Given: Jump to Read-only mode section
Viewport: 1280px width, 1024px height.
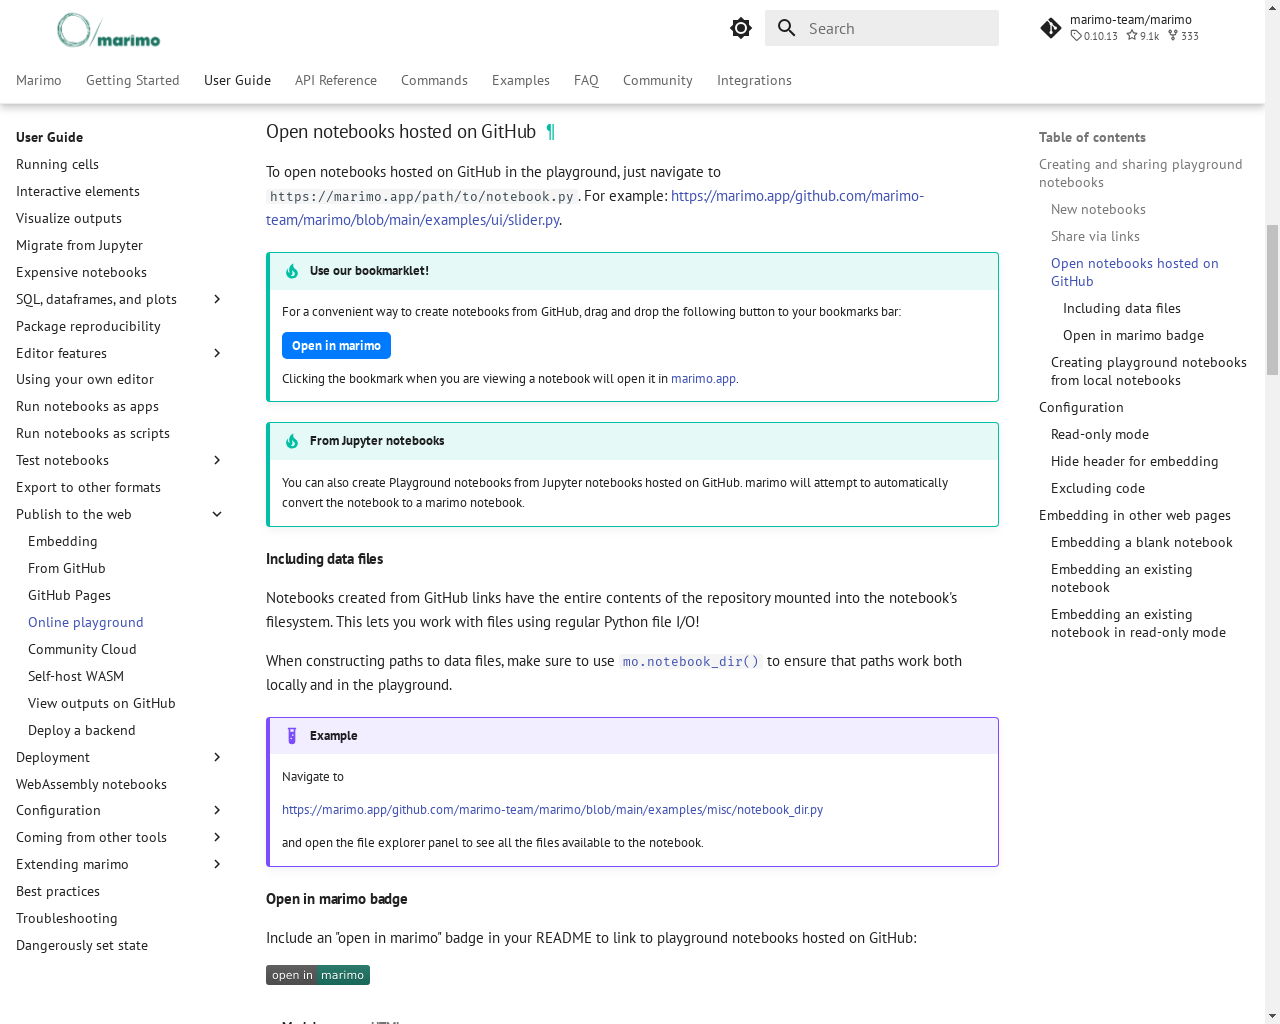Looking at the screenshot, I should 1100,434.
